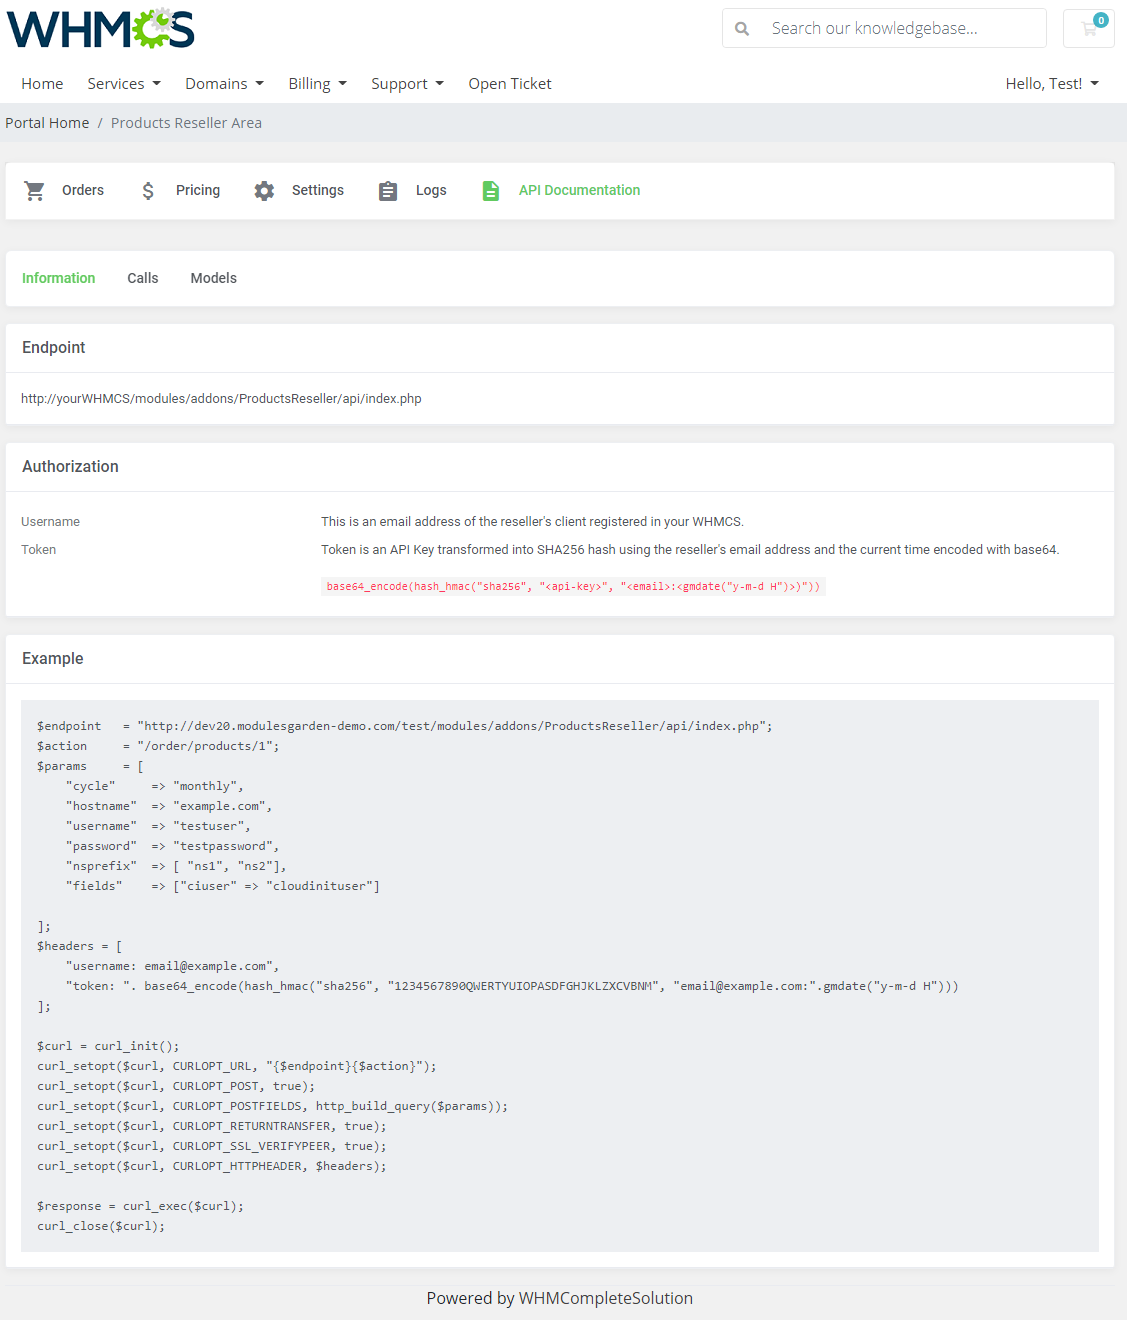Click the Logs clipboard icon
The image size is (1127, 1320).
tap(388, 191)
